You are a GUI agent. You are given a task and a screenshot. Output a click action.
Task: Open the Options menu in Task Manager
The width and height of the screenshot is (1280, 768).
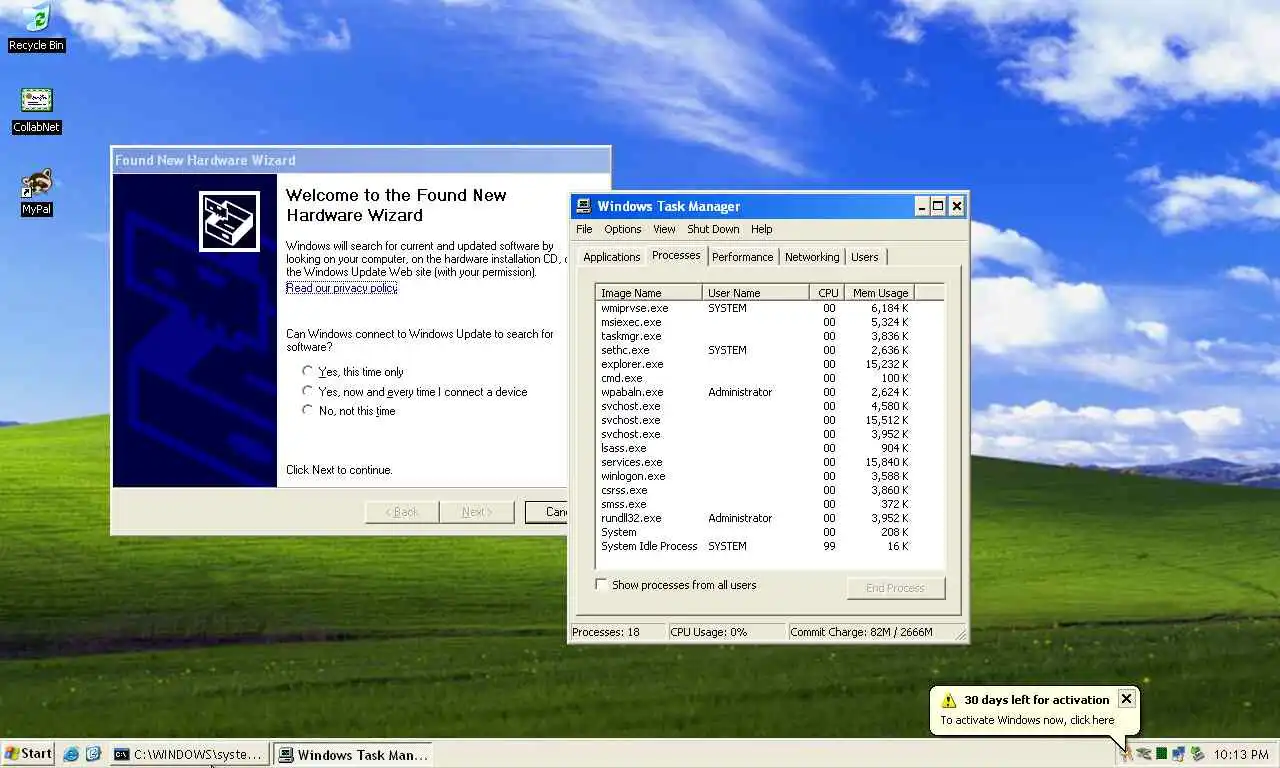[x=623, y=229]
